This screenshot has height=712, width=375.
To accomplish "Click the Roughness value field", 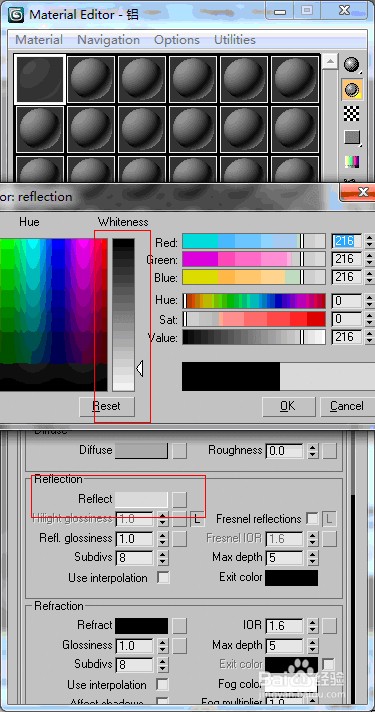I will [285, 451].
